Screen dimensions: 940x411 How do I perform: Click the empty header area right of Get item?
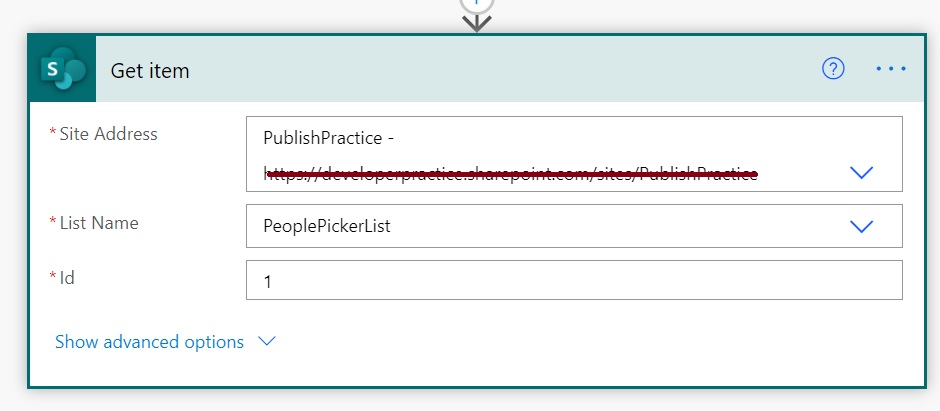(500, 70)
